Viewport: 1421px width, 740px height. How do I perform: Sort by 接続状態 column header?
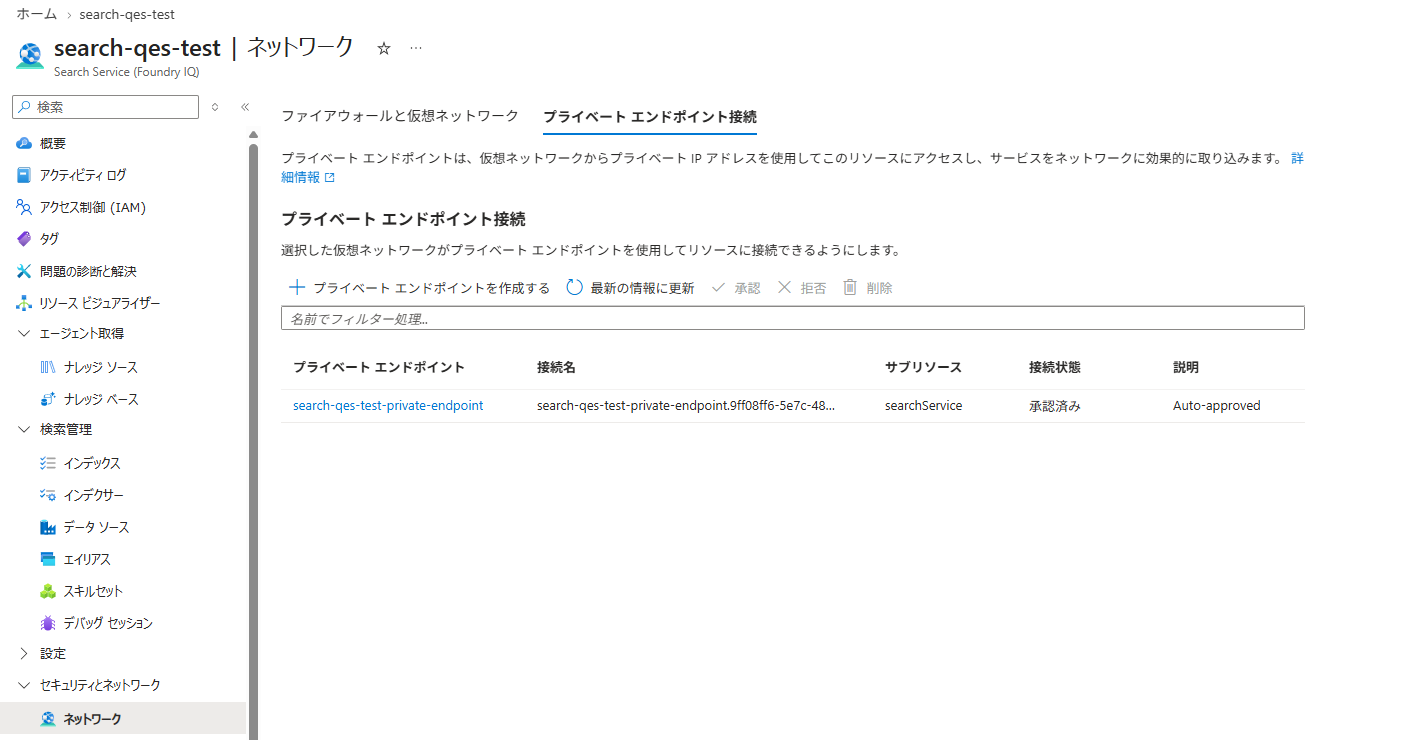tap(1054, 367)
